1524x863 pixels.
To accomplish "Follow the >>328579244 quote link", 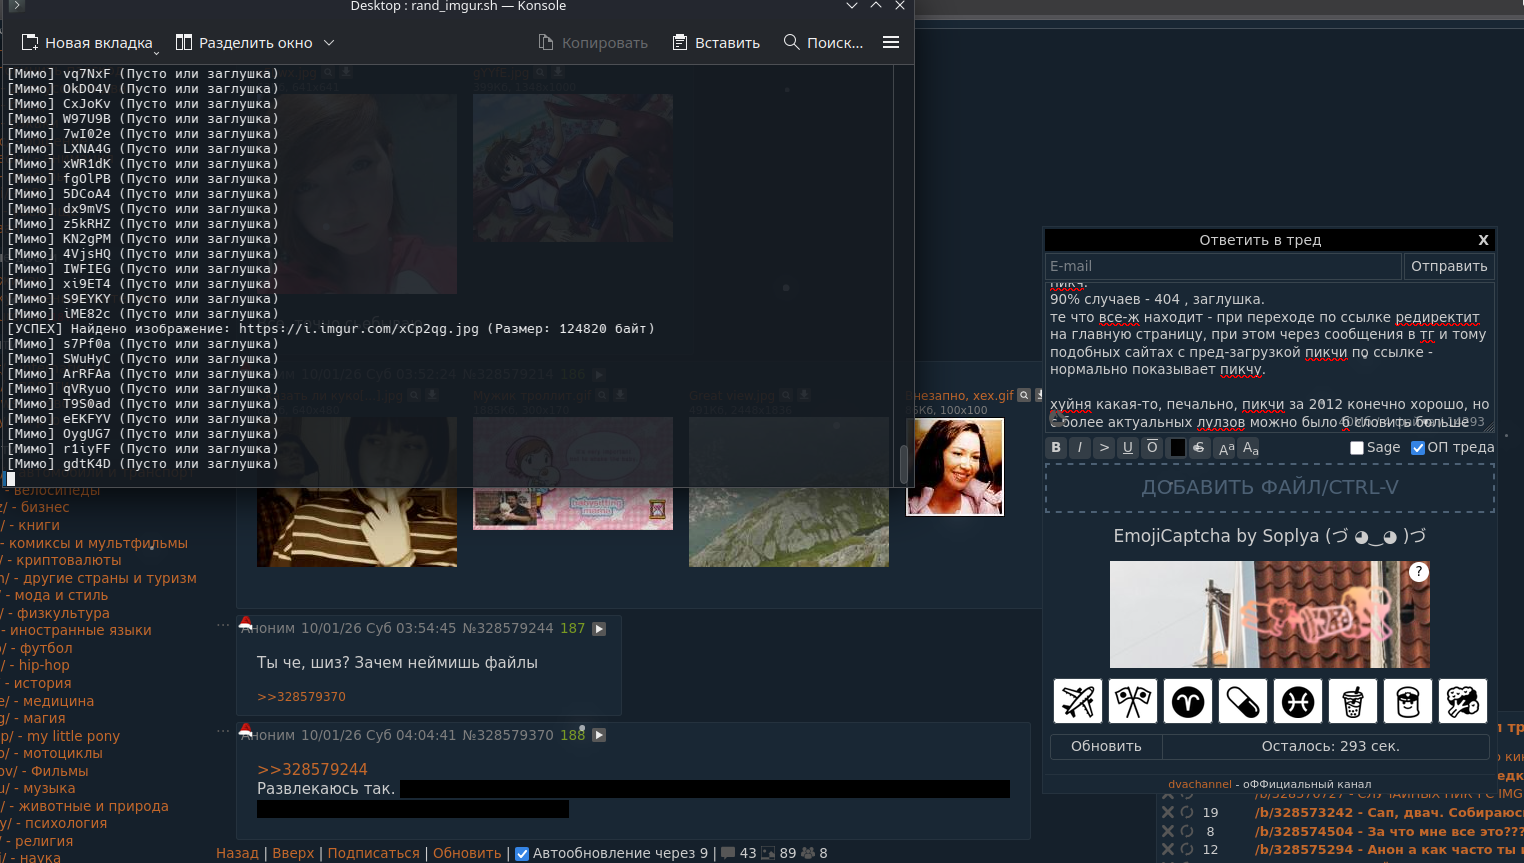I will [312, 770].
